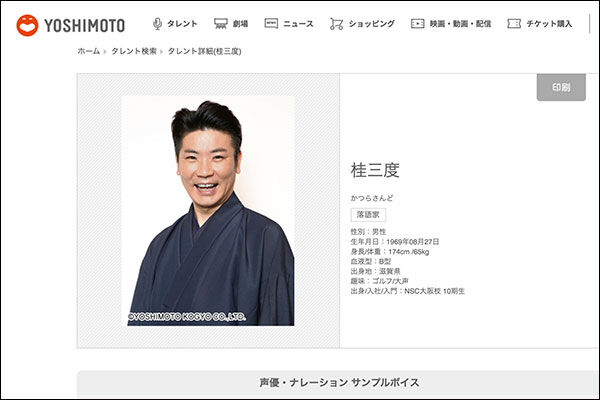The image size is (600, 400).
Task: Click the 趣味：ゴルフ/大声 line
Action: pyautogui.click(x=379, y=281)
